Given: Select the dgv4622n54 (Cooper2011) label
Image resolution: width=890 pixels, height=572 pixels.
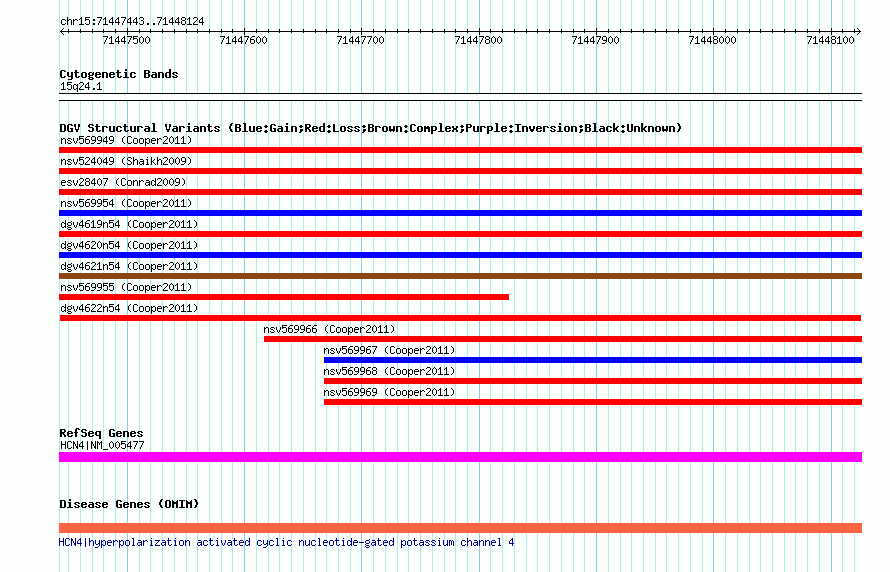Looking at the screenshot, I should click(129, 308).
